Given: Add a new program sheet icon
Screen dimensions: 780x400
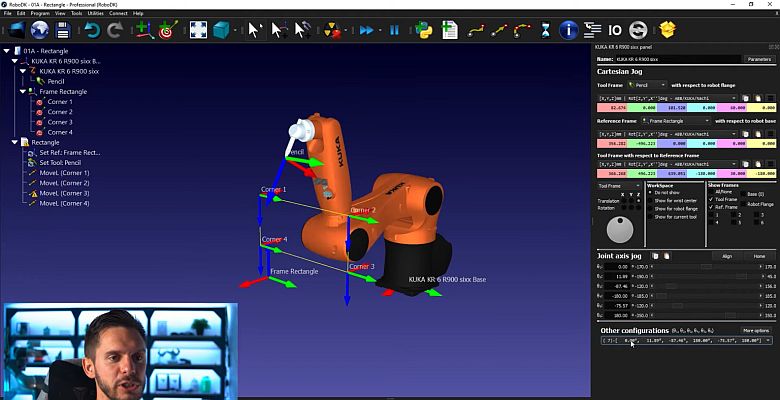Looking at the screenshot, I should (x=449, y=30).
